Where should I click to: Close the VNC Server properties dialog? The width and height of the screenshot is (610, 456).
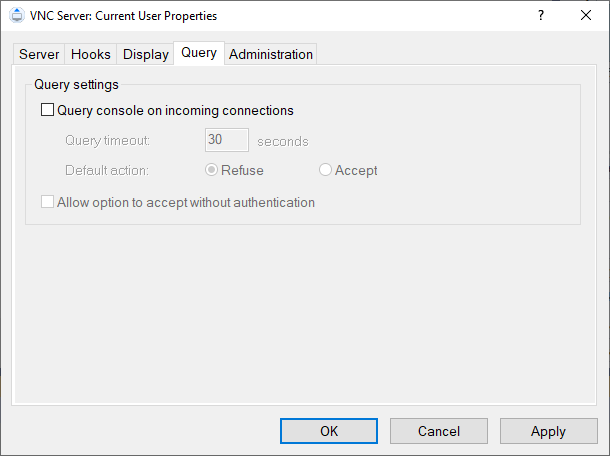(585, 15)
